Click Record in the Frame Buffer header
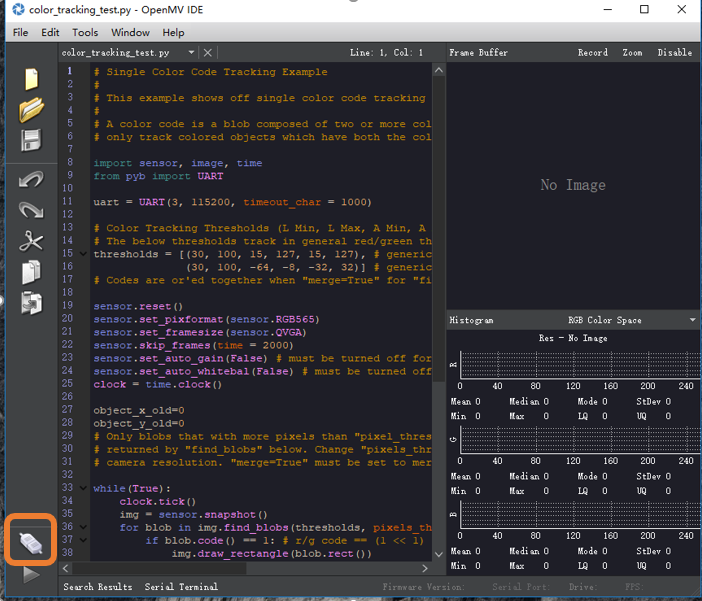Viewport: 702px width, 601px height. coord(593,52)
